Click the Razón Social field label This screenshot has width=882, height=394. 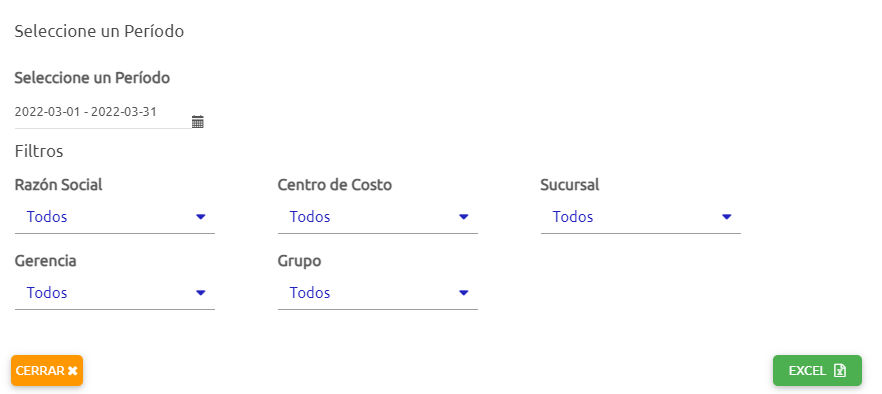click(58, 185)
